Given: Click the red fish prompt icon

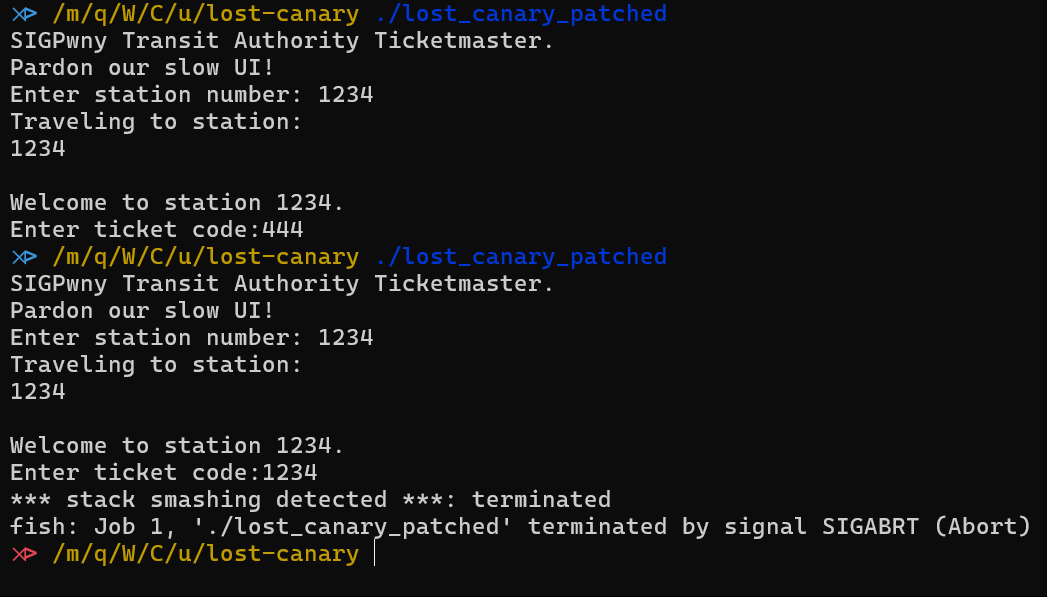Looking at the screenshot, I should (24, 554).
